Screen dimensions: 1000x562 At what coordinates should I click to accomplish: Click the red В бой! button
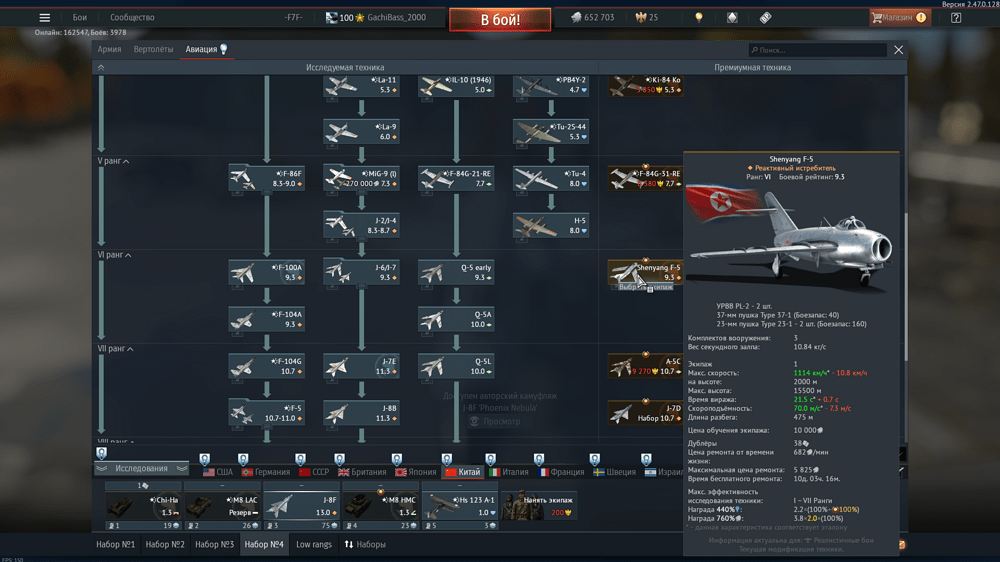[500, 20]
